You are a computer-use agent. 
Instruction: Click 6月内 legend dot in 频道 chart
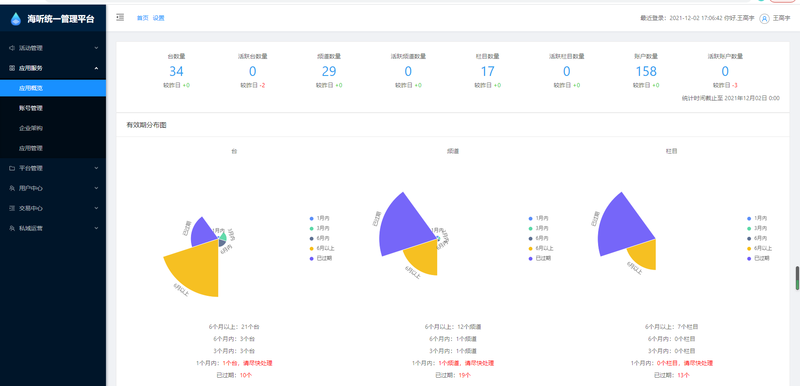pyautogui.click(x=530, y=238)
